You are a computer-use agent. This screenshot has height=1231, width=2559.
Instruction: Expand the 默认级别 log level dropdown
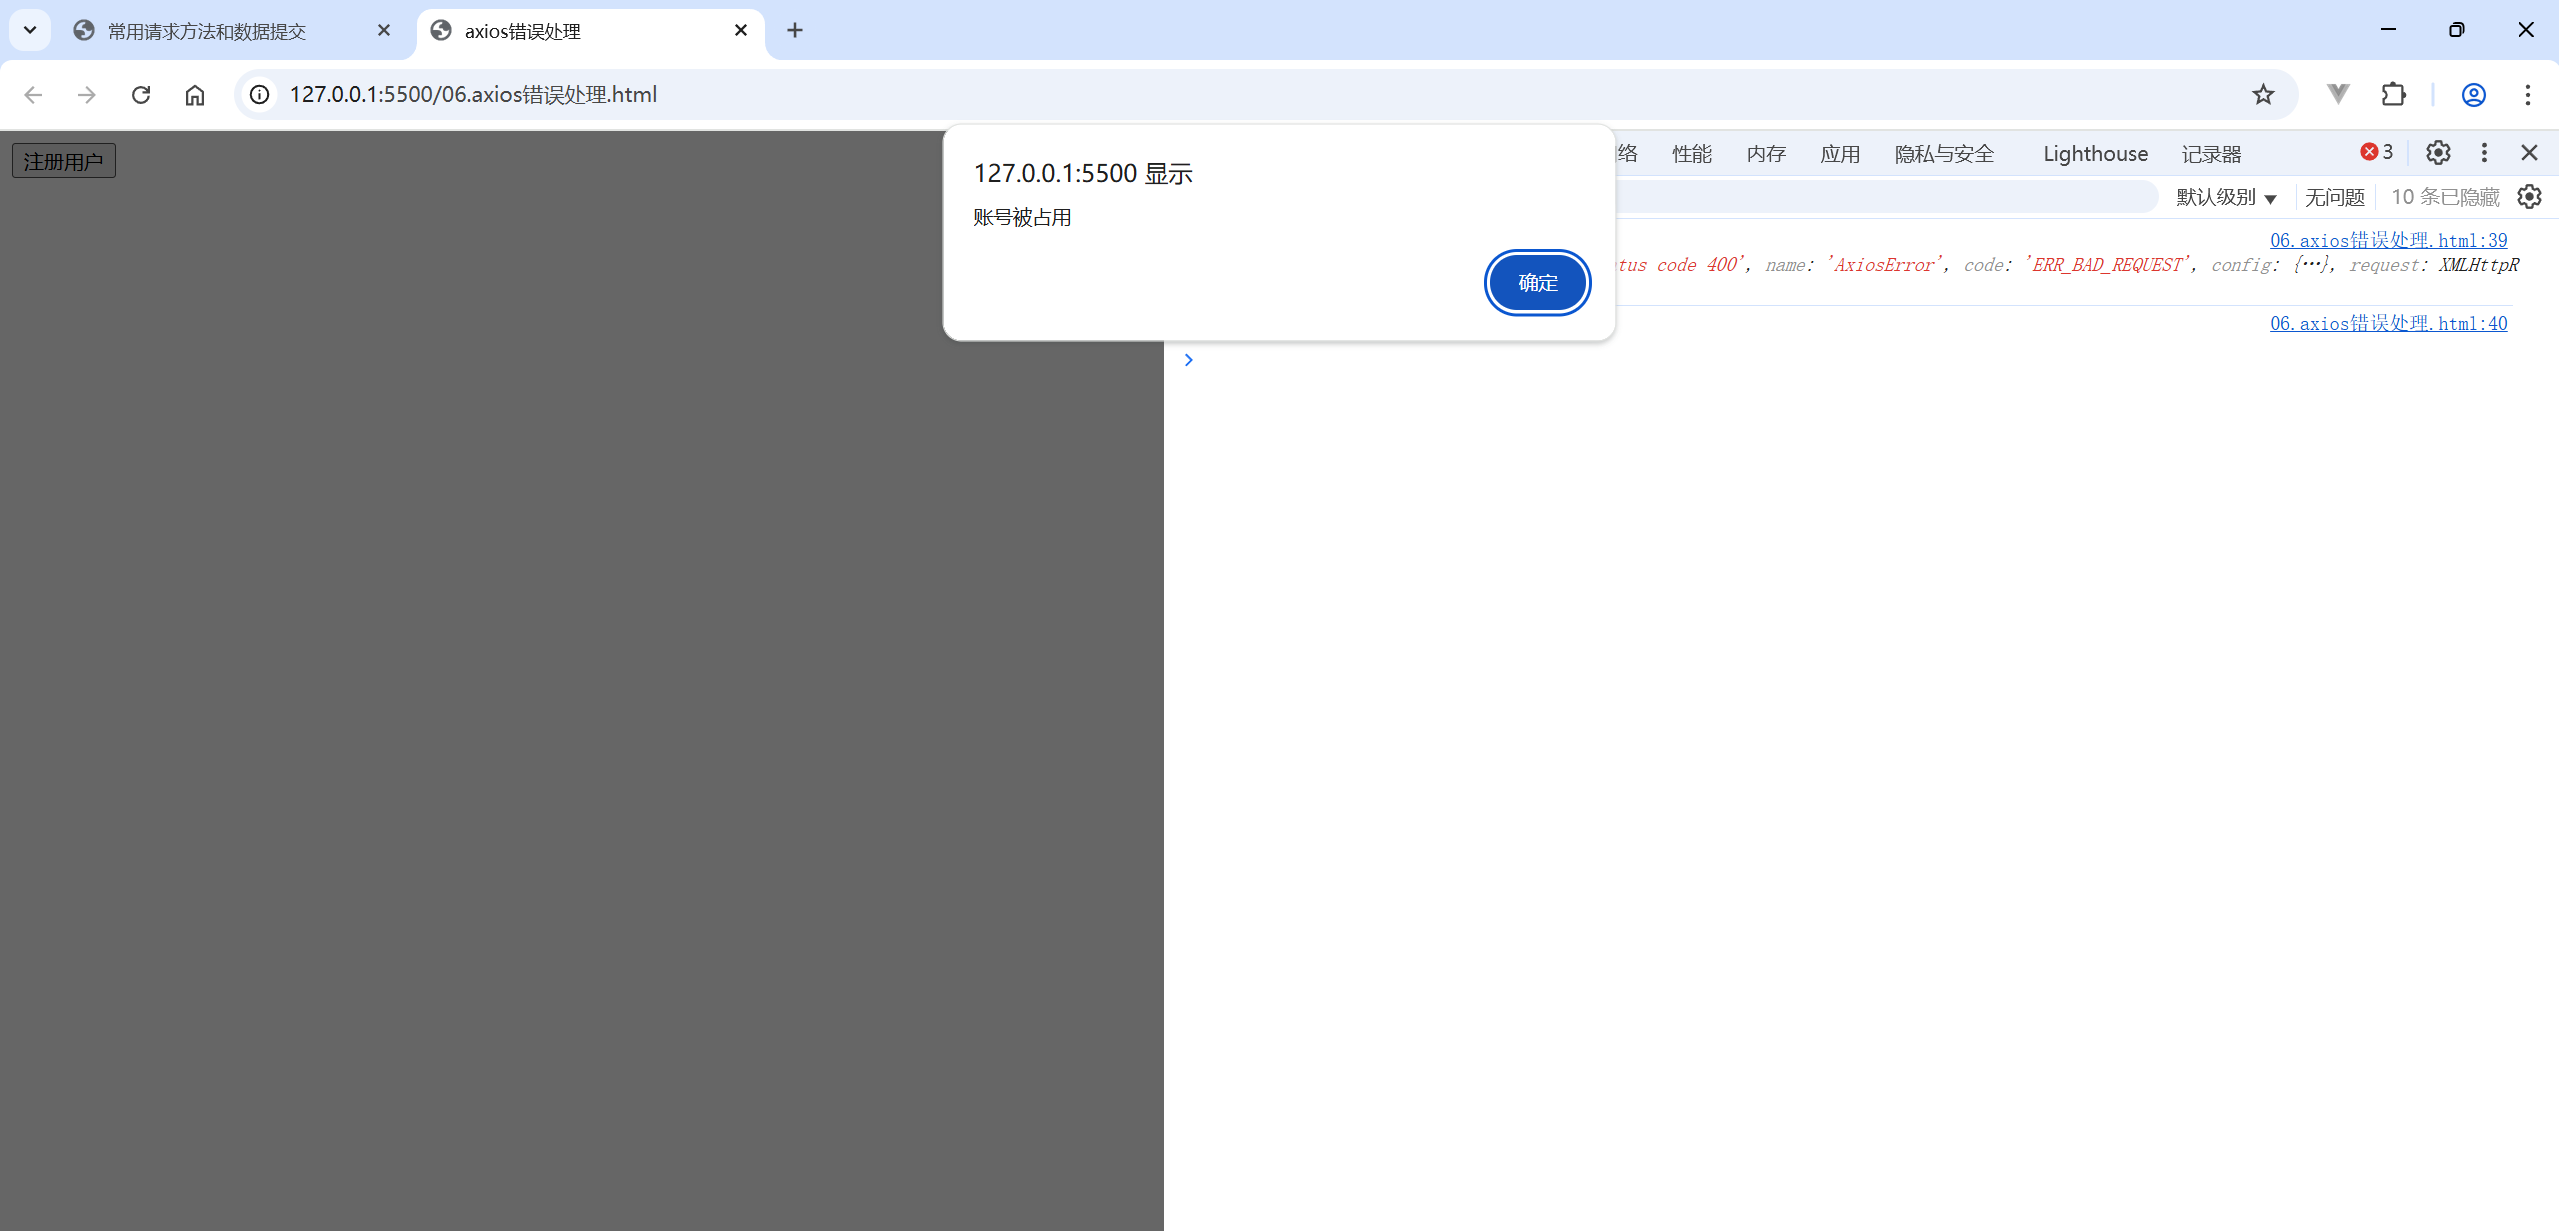(x=2226, y=197)
